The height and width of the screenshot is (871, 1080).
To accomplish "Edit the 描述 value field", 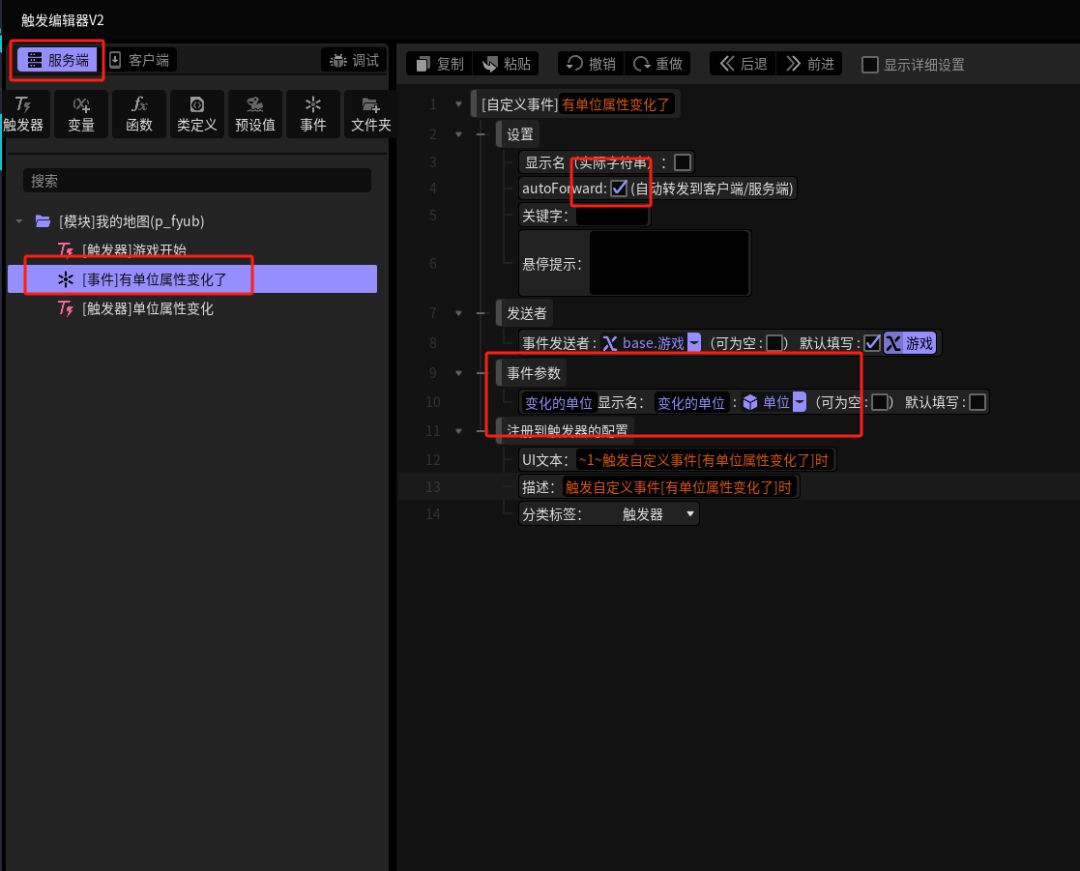I will click(679, 487).
